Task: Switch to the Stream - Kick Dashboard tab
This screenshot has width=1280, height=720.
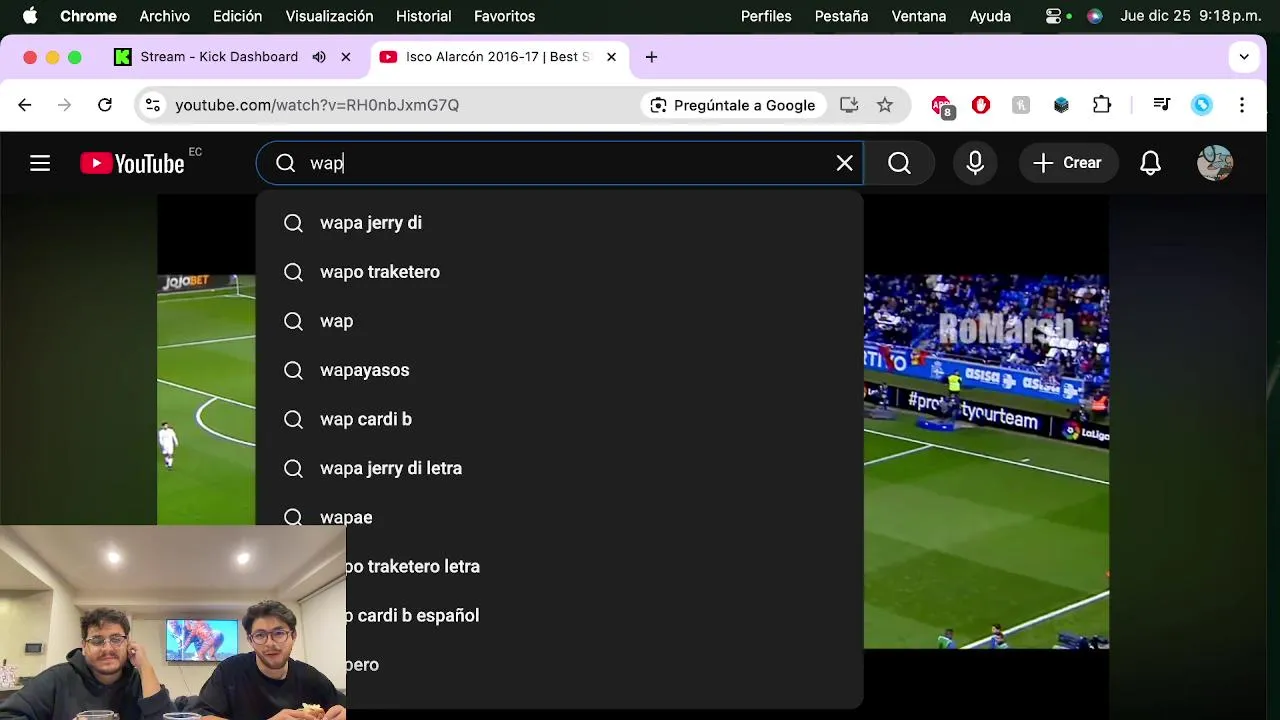Action: pyautogui.click(x=218, y=57)
